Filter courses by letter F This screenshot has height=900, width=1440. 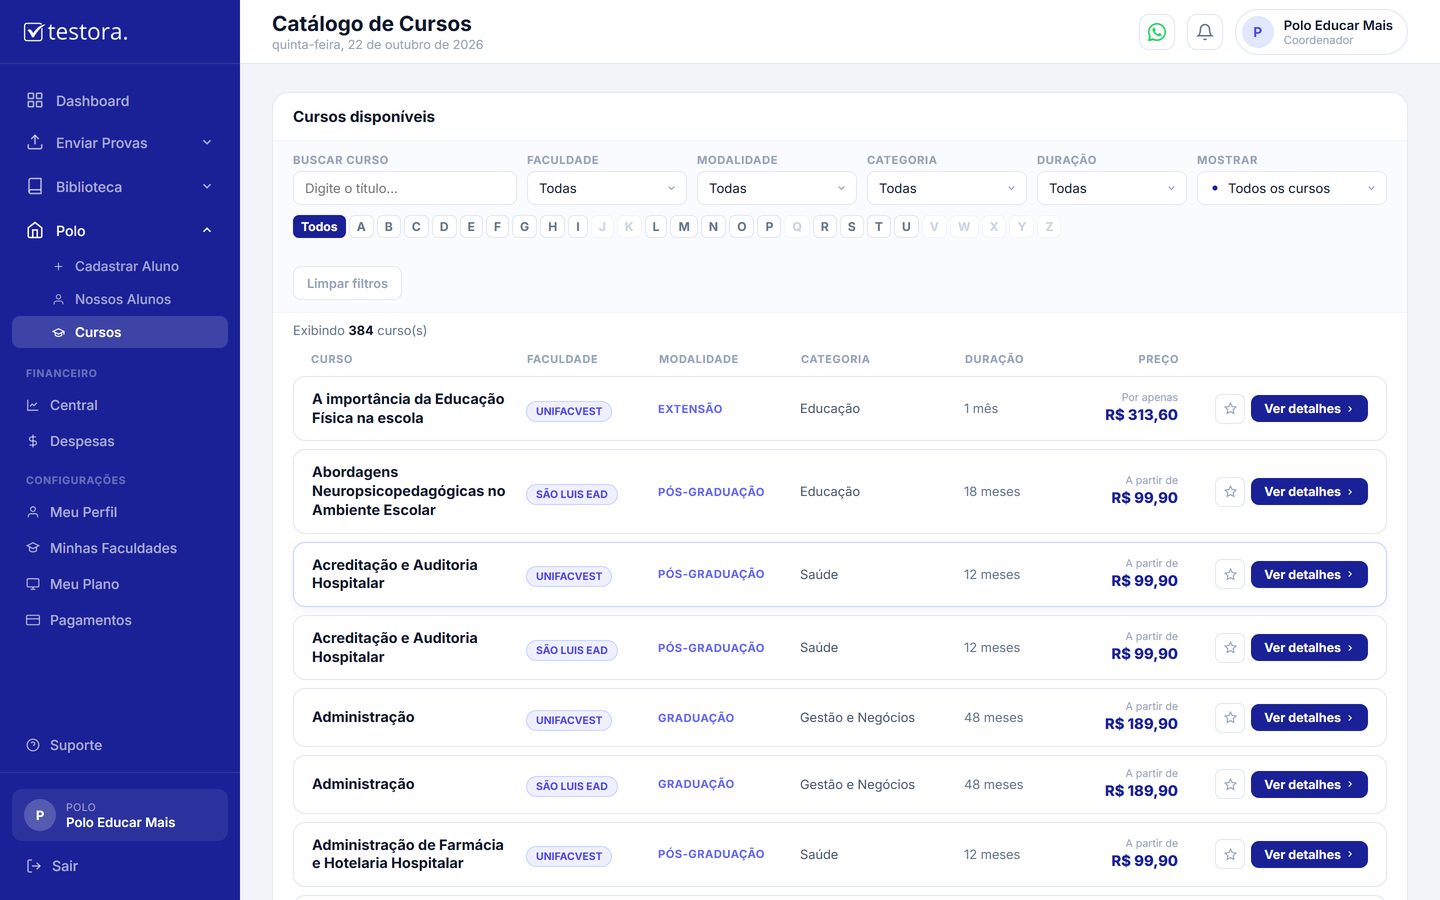click(497, 227)
